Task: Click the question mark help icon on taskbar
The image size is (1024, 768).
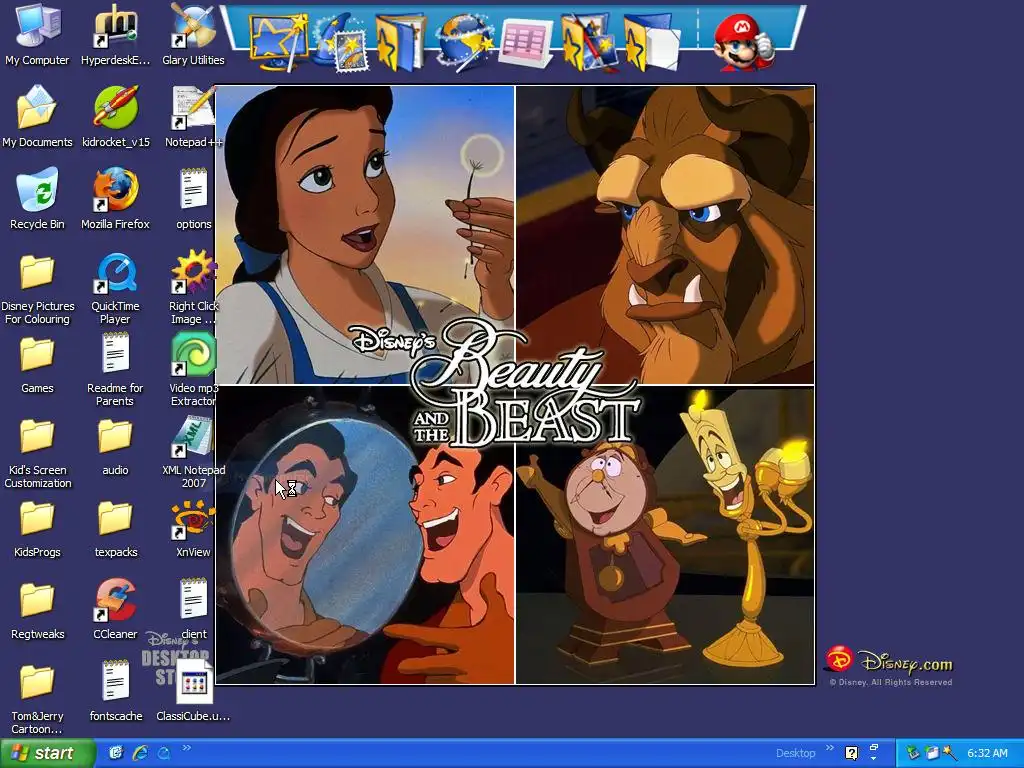Action: [851, 753]
